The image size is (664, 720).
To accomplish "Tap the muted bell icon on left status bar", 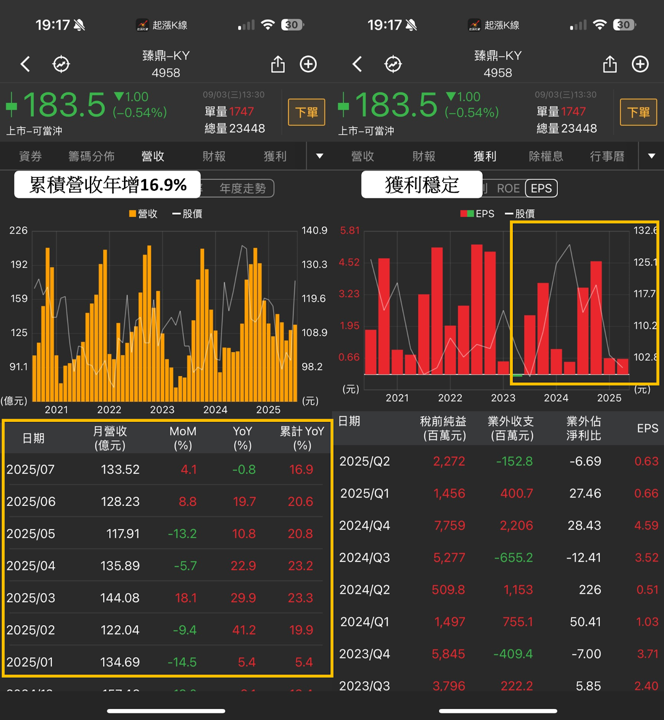I will pos(79,25).
